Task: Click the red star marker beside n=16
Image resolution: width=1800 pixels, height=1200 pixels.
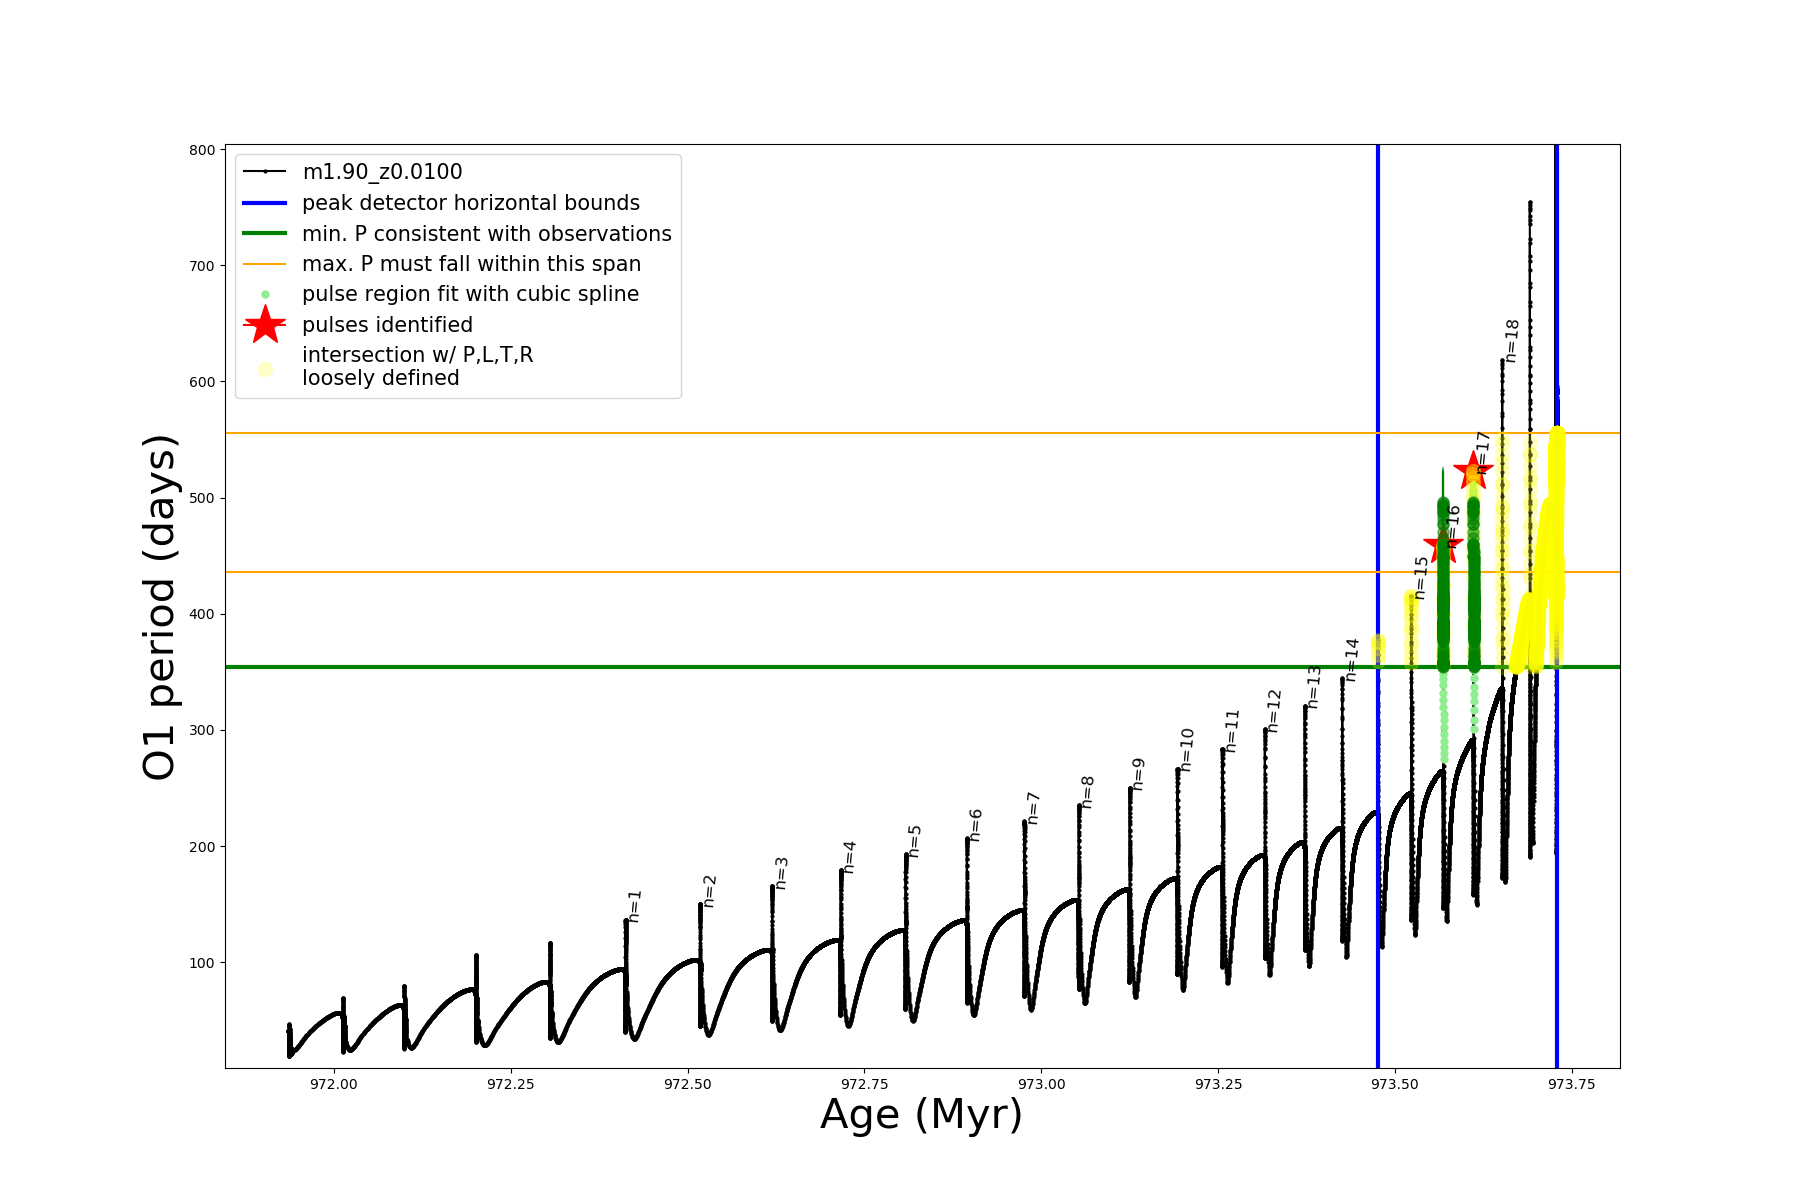Action: [1442, 546]
